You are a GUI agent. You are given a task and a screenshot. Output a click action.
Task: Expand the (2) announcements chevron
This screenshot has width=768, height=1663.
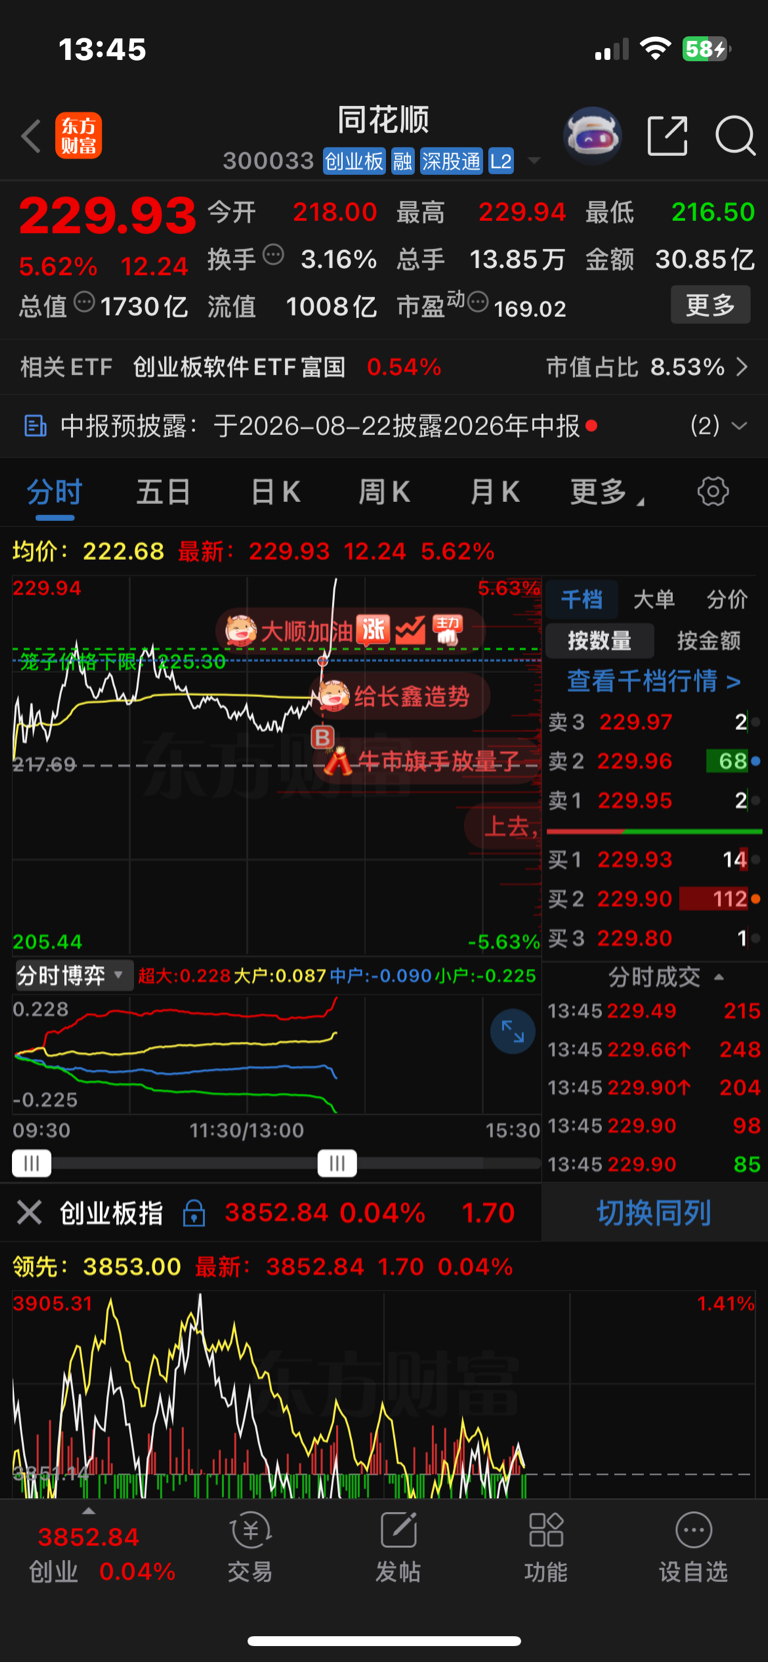pos(740,426)
